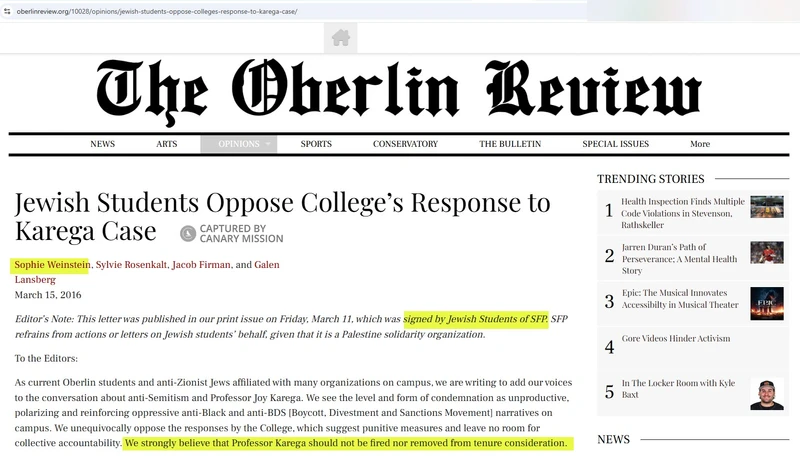Open thumbnail of Kyle Baxt portrait
The height and width of the screenshot is (456, 800).
(766, 394)
